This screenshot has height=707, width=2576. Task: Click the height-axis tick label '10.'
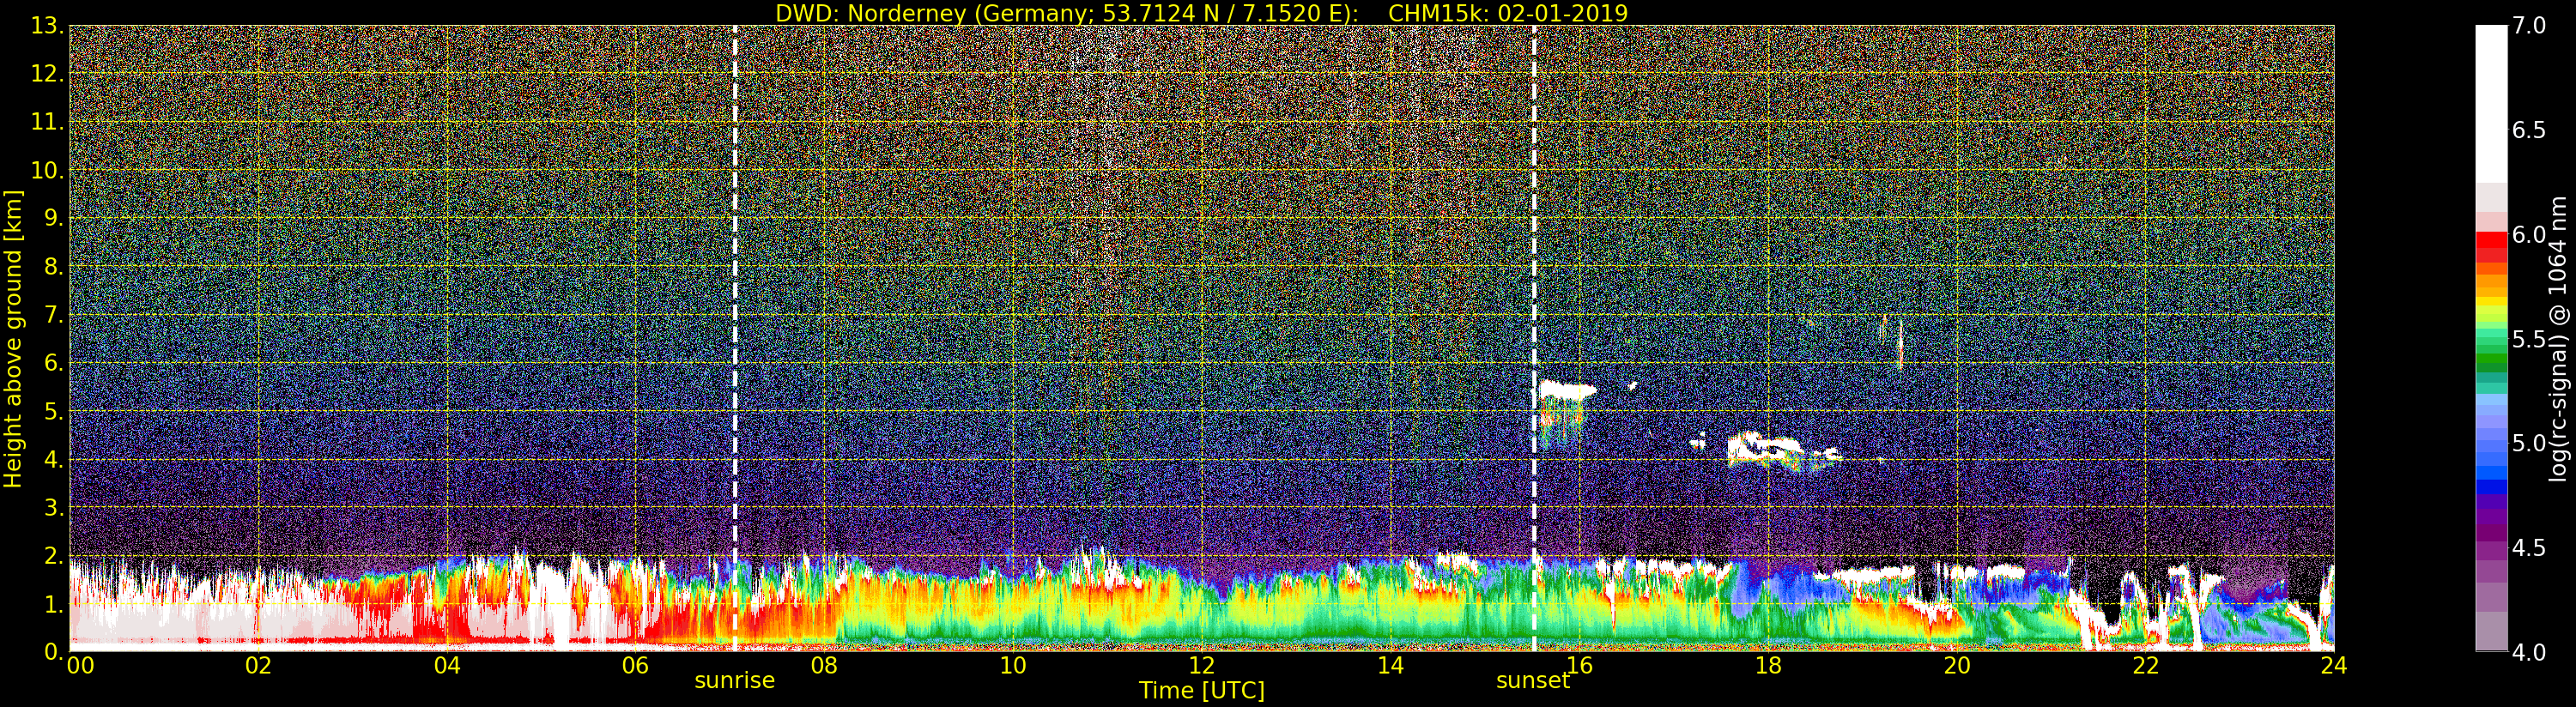(47, 170)
